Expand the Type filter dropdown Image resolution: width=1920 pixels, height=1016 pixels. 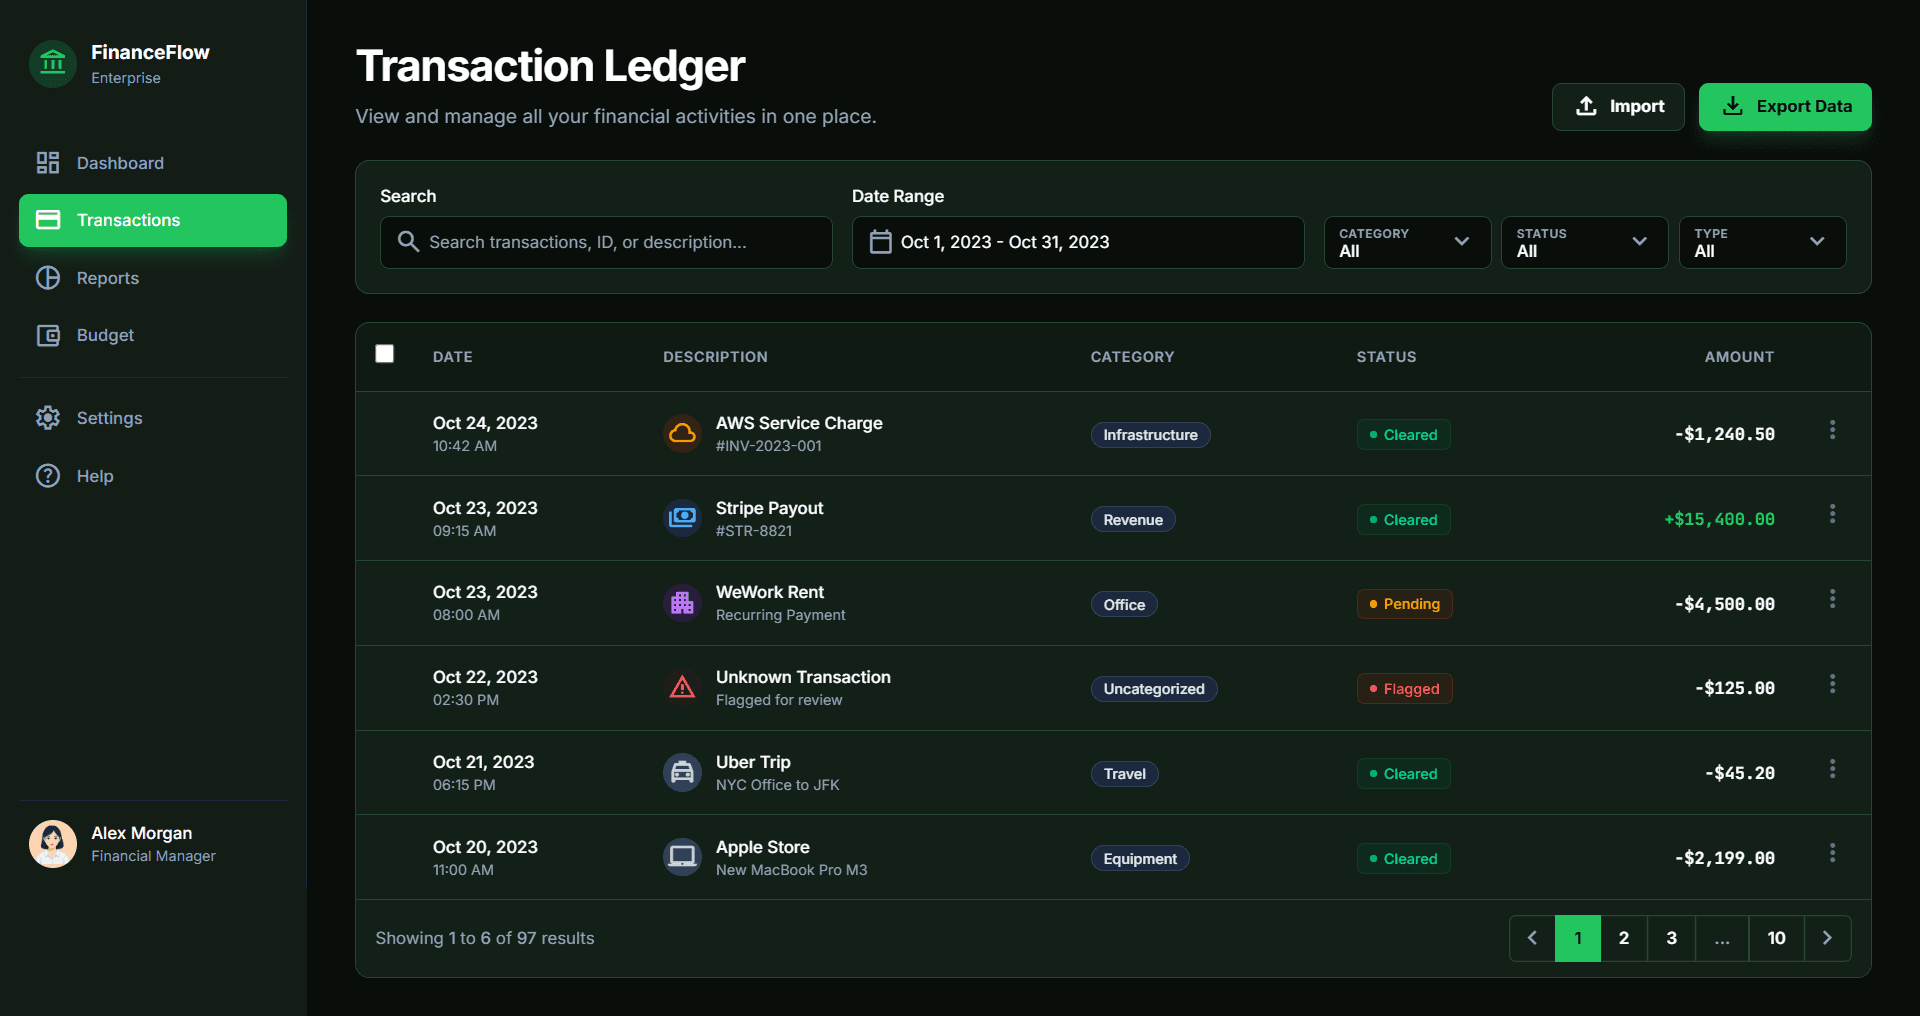pyautogui.click(x=1761, y=242)
